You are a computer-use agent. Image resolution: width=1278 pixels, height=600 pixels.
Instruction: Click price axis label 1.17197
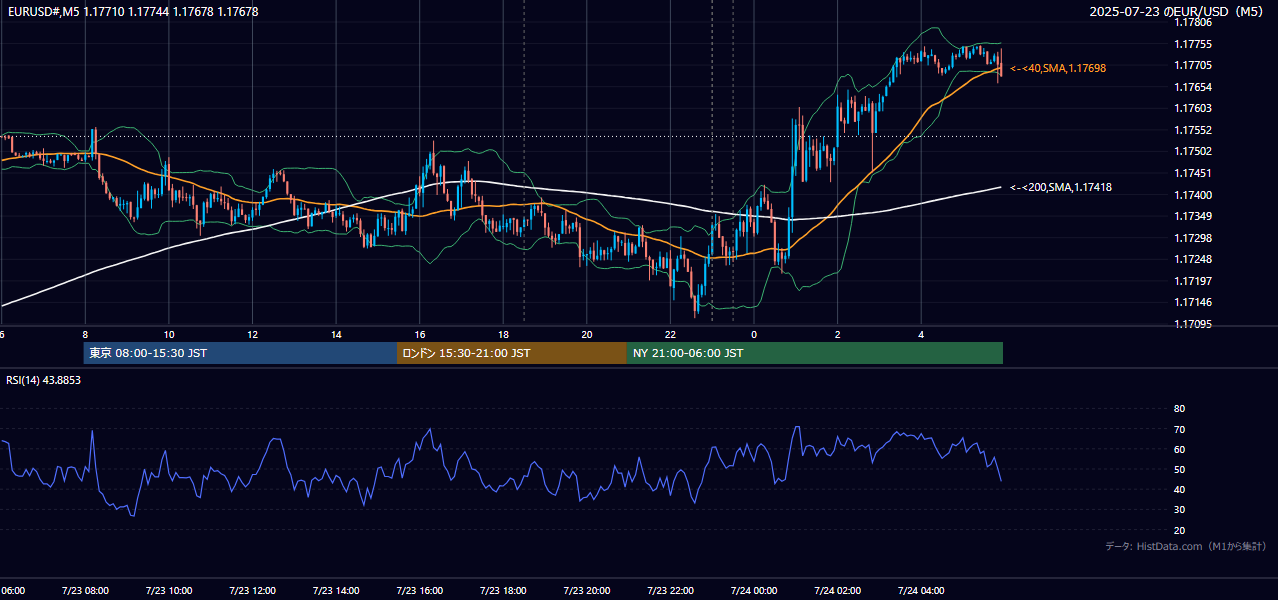[x=1192, y=281]
